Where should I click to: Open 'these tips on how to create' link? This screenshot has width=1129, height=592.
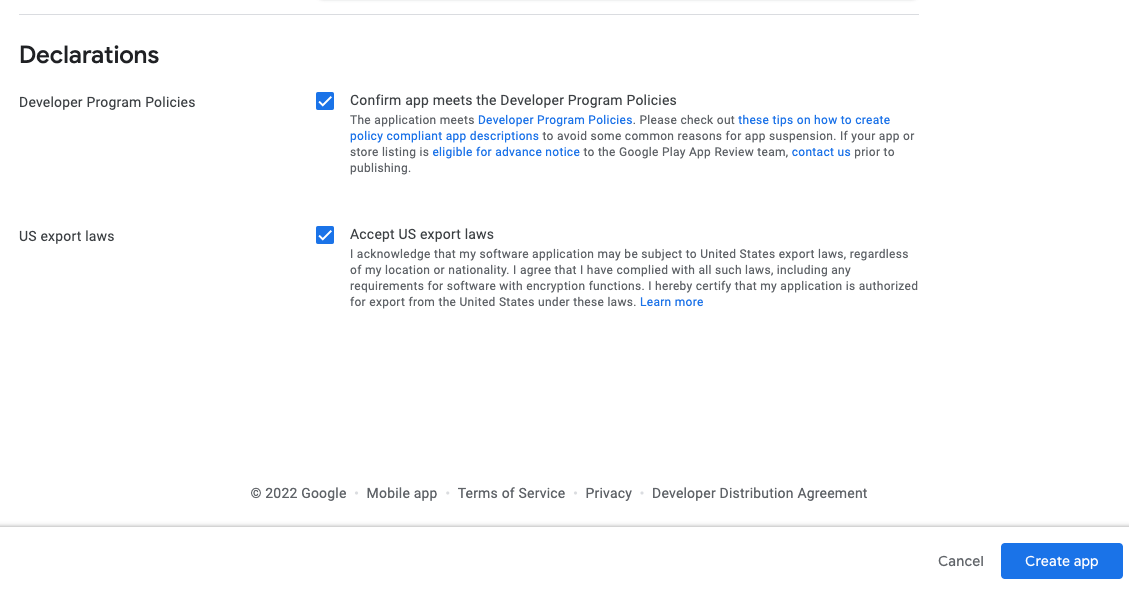[813, 120]
